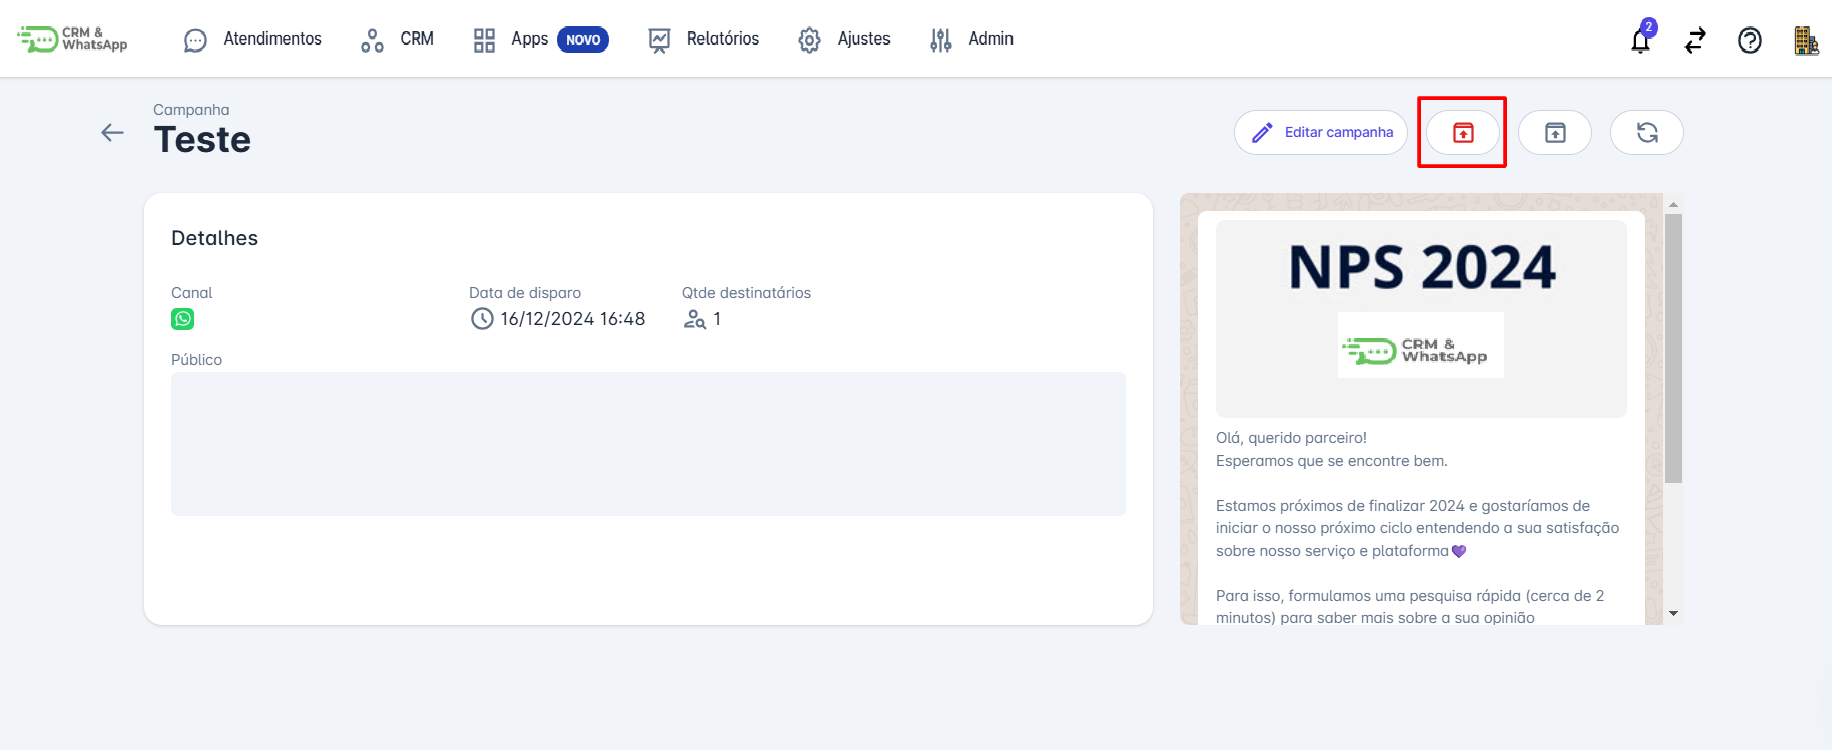Click the gray archive icon button

click(x=1555, y=133)
